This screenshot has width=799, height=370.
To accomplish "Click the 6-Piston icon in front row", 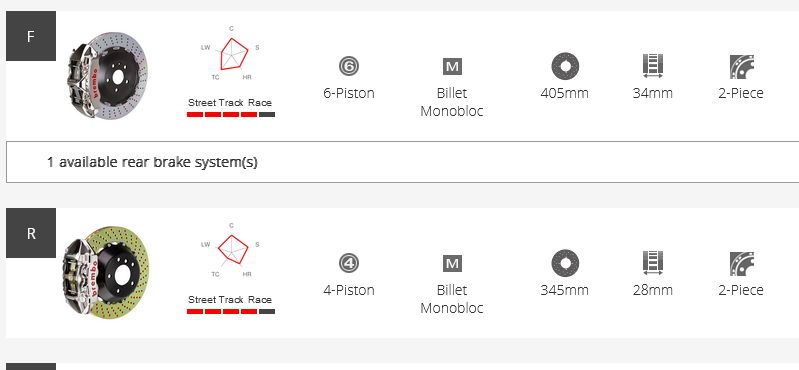I will (x=349, y=66).
